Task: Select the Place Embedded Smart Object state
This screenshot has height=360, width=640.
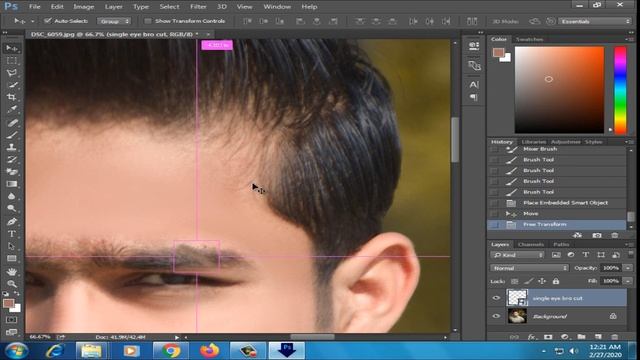Action: point(557,203)
